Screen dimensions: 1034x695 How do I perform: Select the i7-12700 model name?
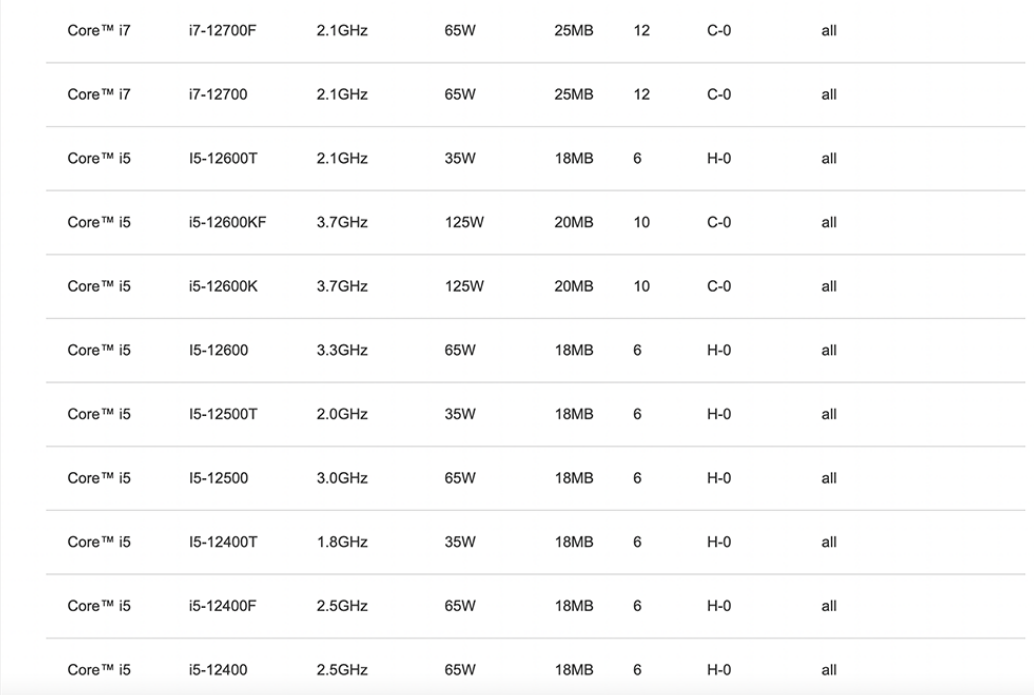(x=218, y=95)
